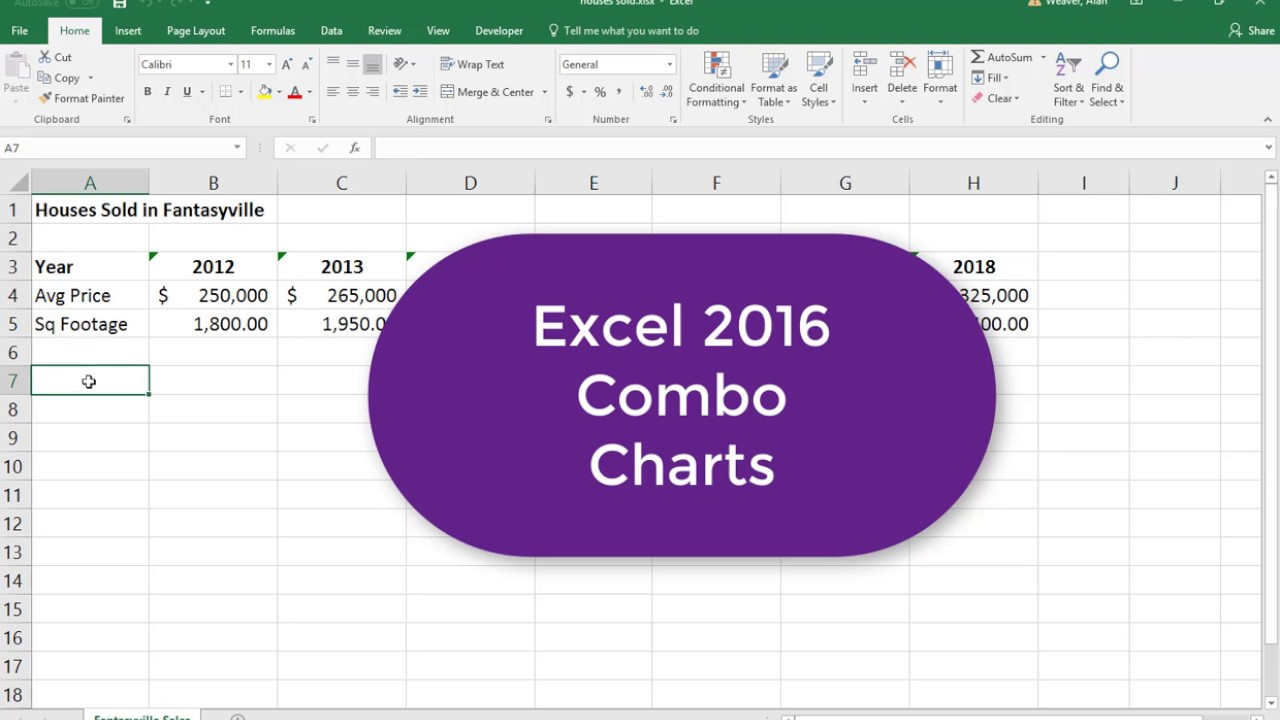Align text left
This screenshot has height=720, width=1280.
coord(333,92)
